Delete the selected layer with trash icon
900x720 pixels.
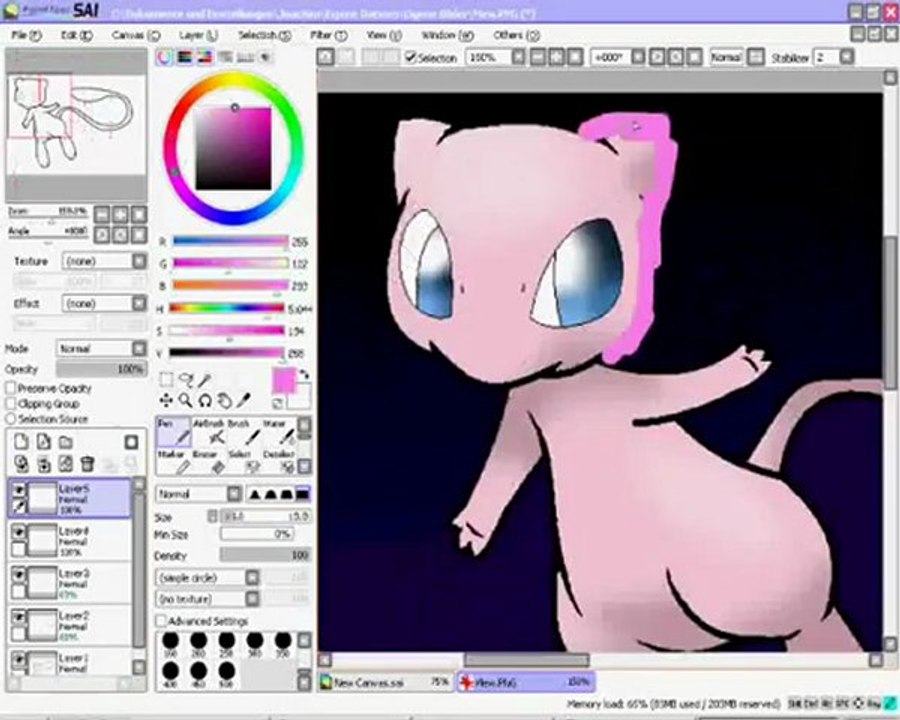point(87,463)
